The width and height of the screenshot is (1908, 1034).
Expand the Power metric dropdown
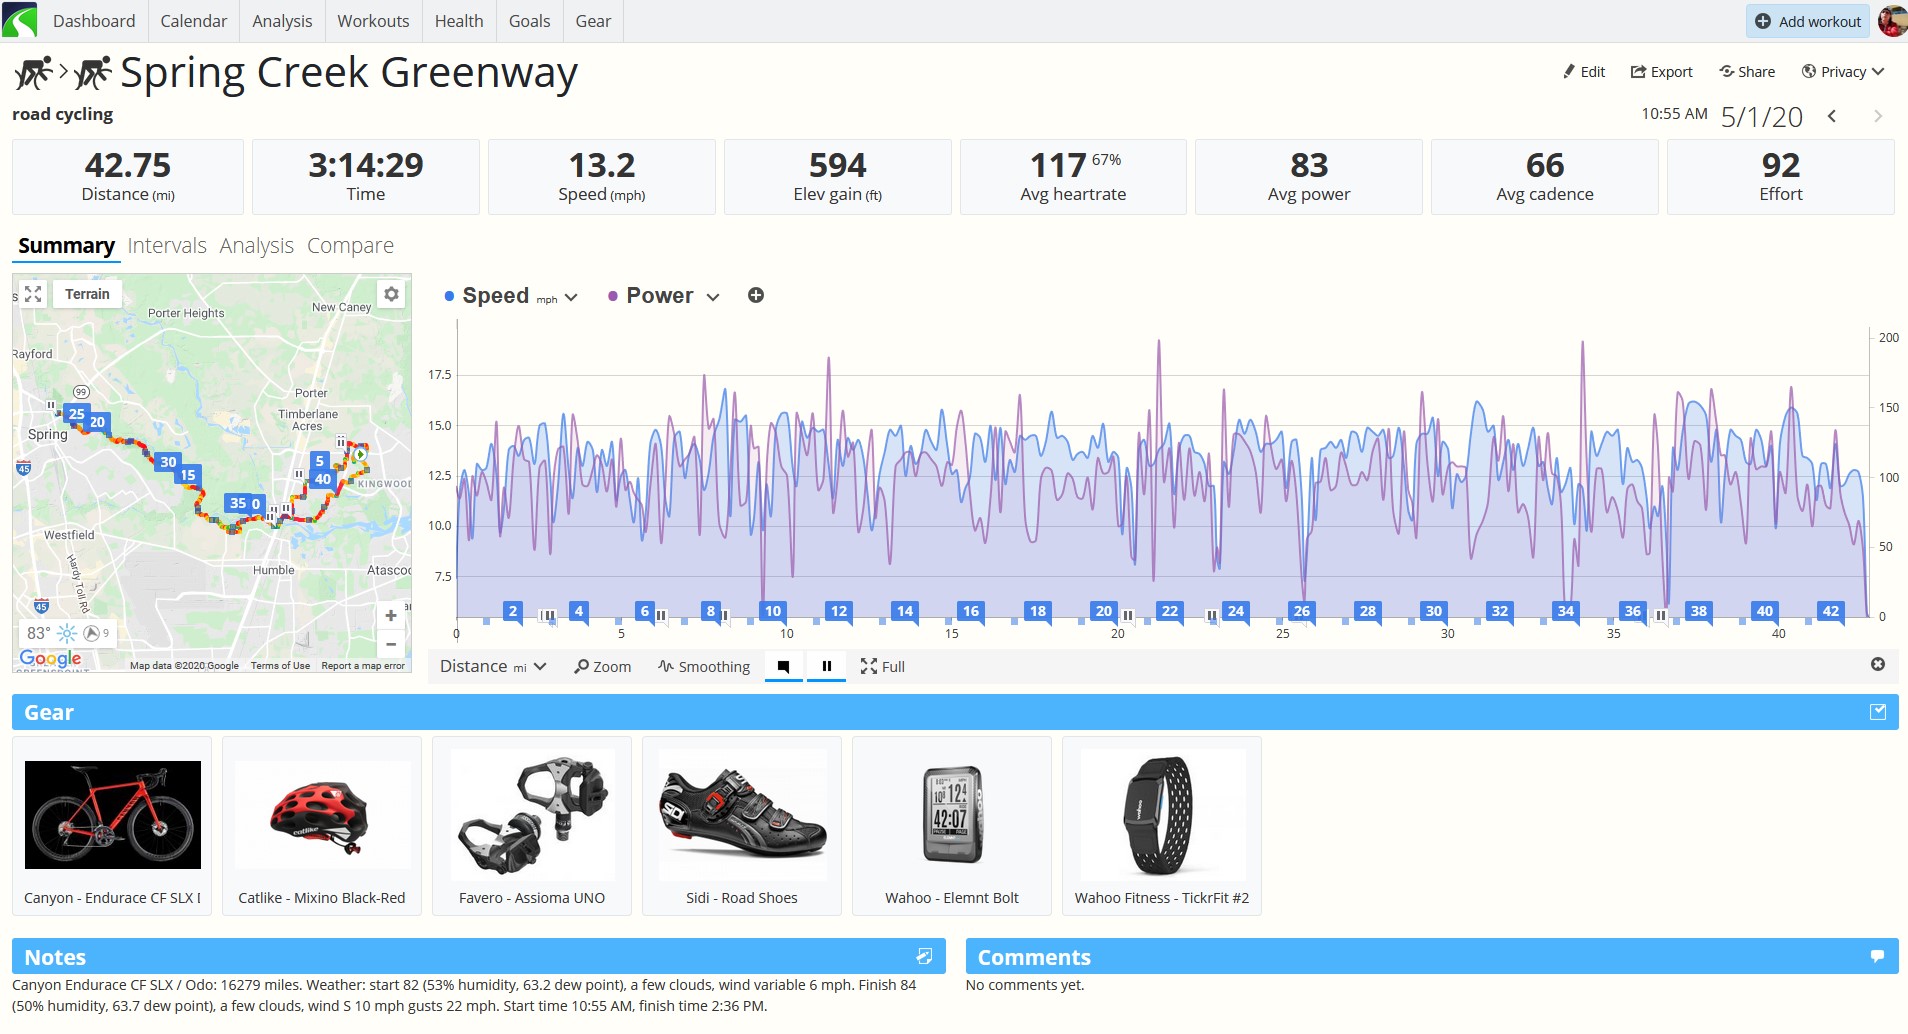[713, 297]
